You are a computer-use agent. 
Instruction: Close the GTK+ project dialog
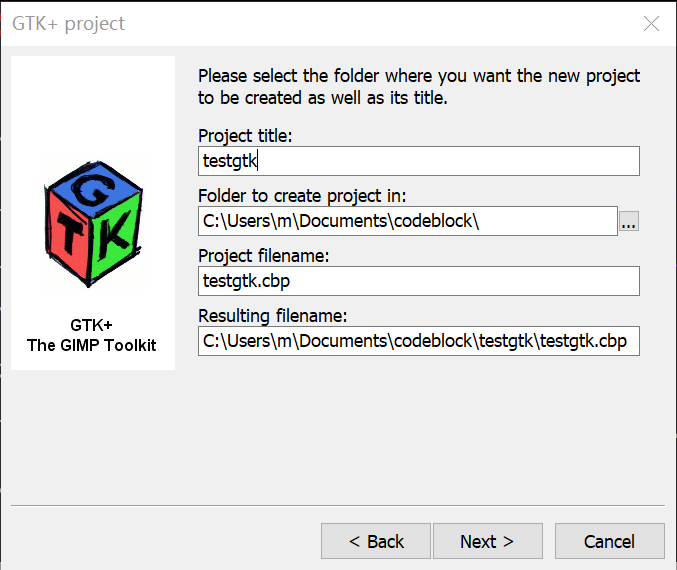pyautogui.click(x=651, y=24)
